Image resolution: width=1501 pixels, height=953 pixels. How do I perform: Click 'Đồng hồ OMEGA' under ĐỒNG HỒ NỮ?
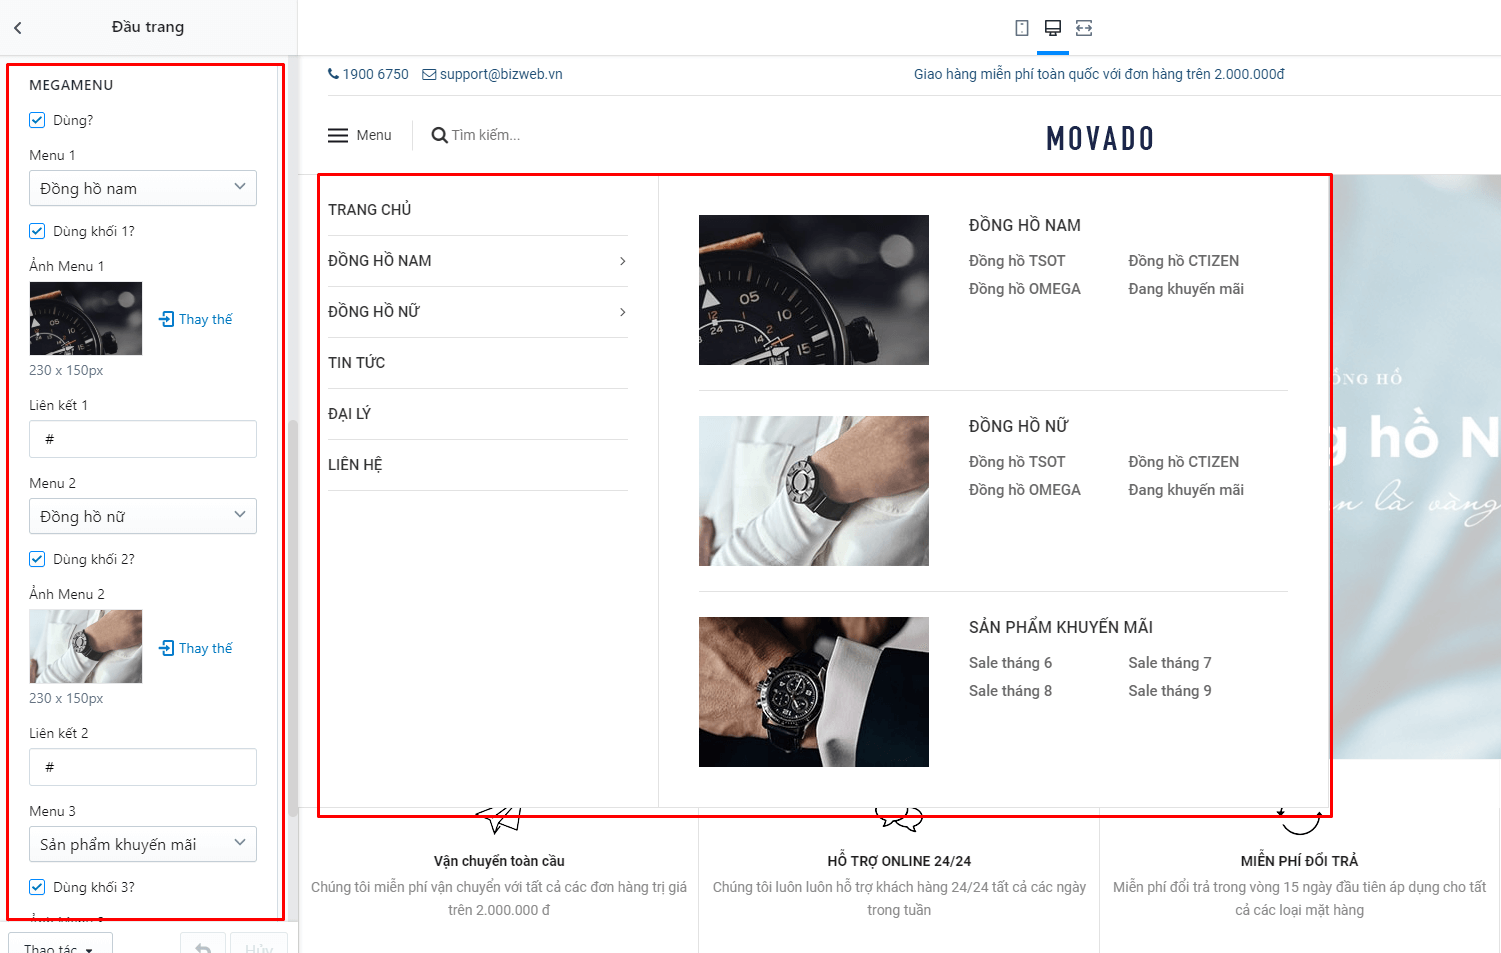[x=1025, y=490]
